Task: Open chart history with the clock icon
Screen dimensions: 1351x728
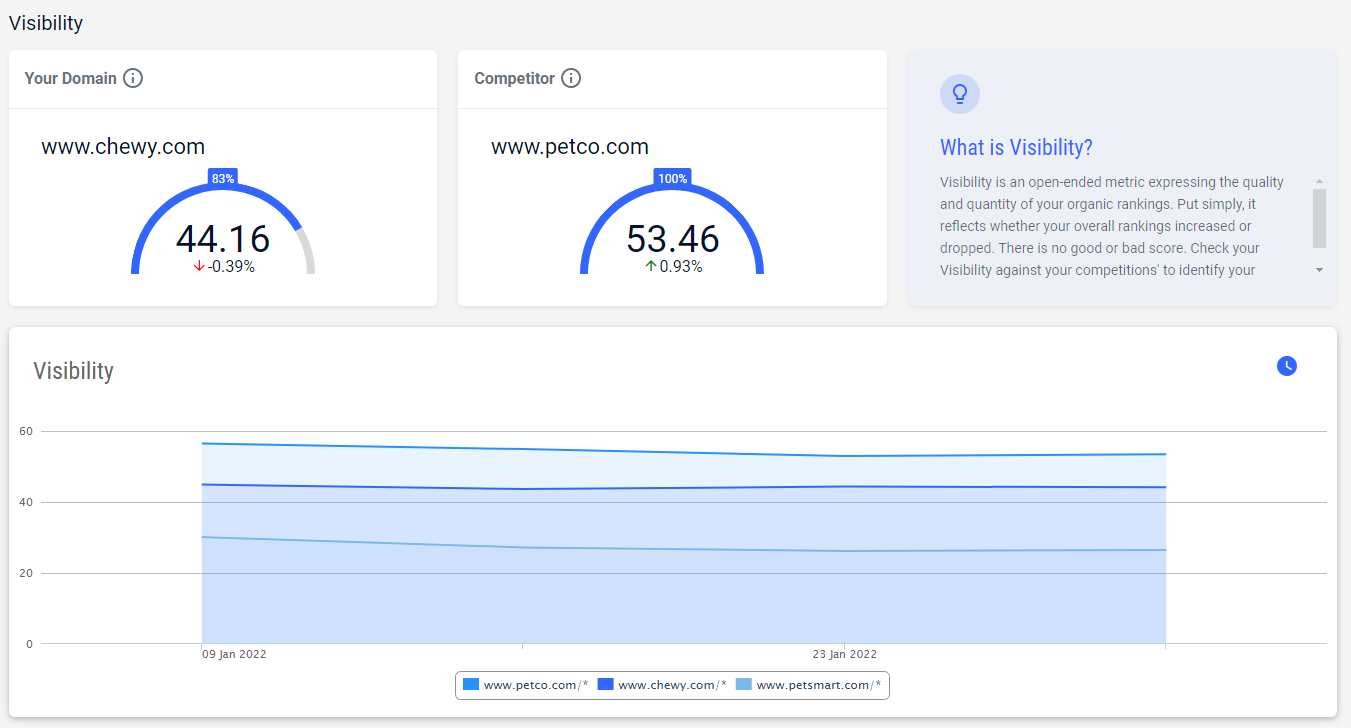Action: point(1287,366)
